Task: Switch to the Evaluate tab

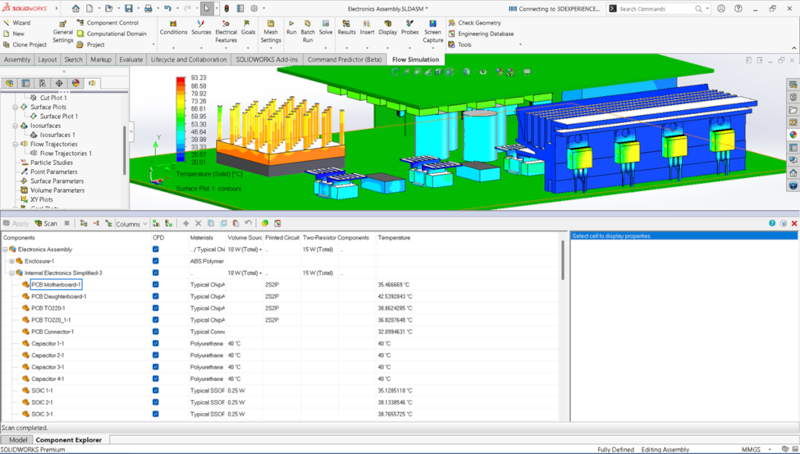Action: (x=130, y=59)
